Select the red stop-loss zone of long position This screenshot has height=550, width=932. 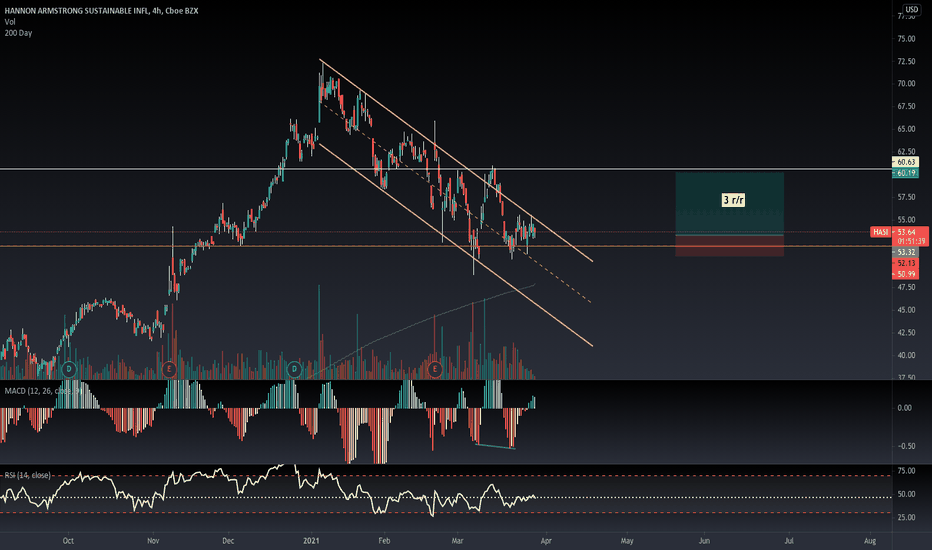pos(729,246)
